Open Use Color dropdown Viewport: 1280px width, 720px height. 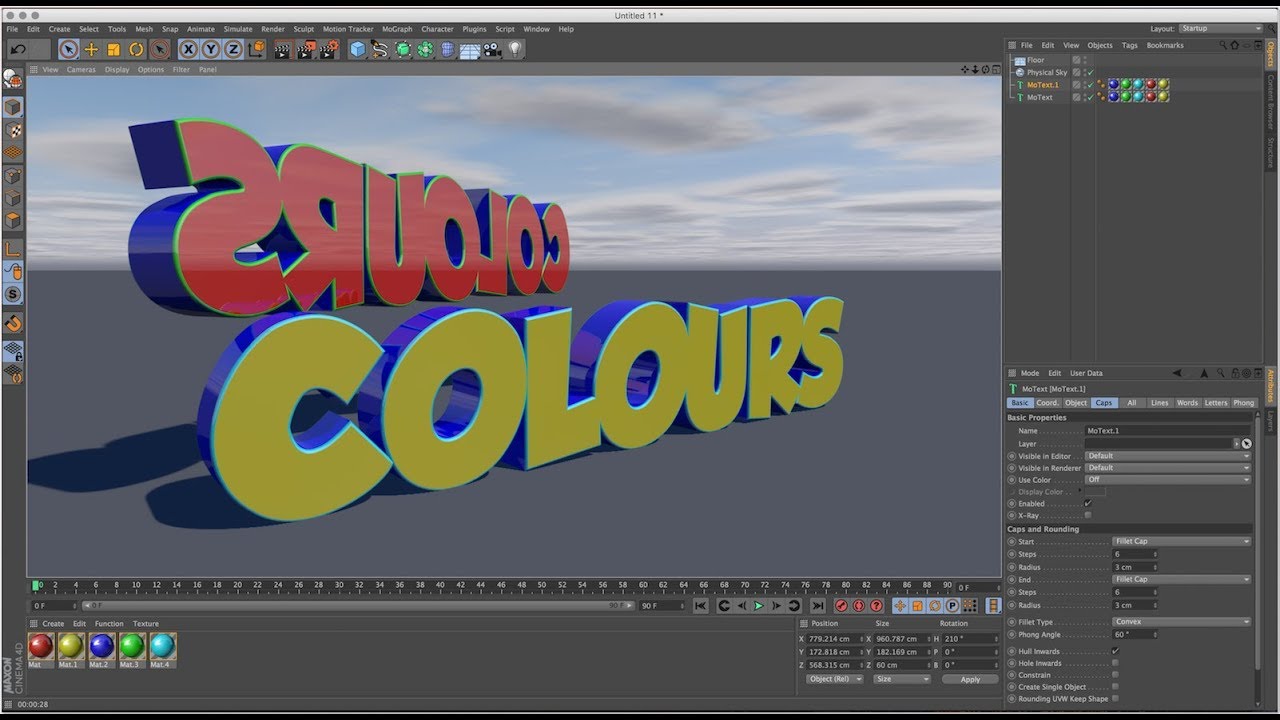(x=1167, y=480)
